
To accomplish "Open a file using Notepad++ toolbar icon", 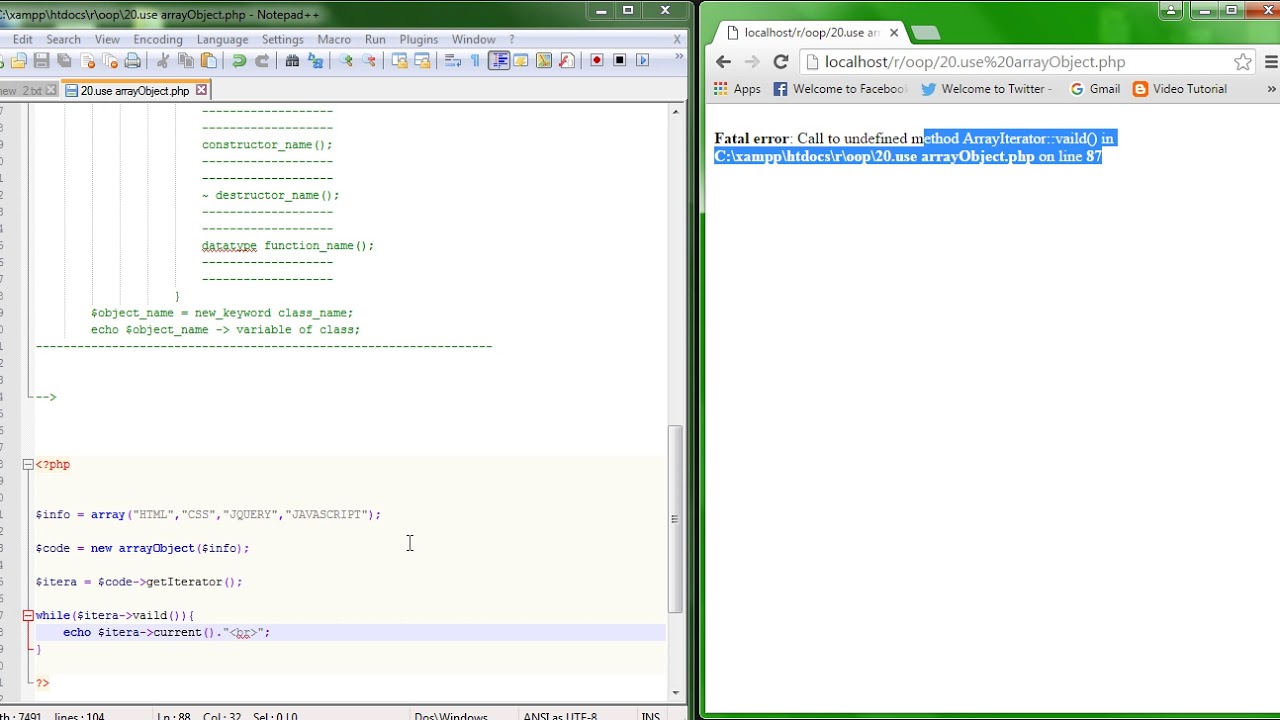I will (x=19, y=60).
